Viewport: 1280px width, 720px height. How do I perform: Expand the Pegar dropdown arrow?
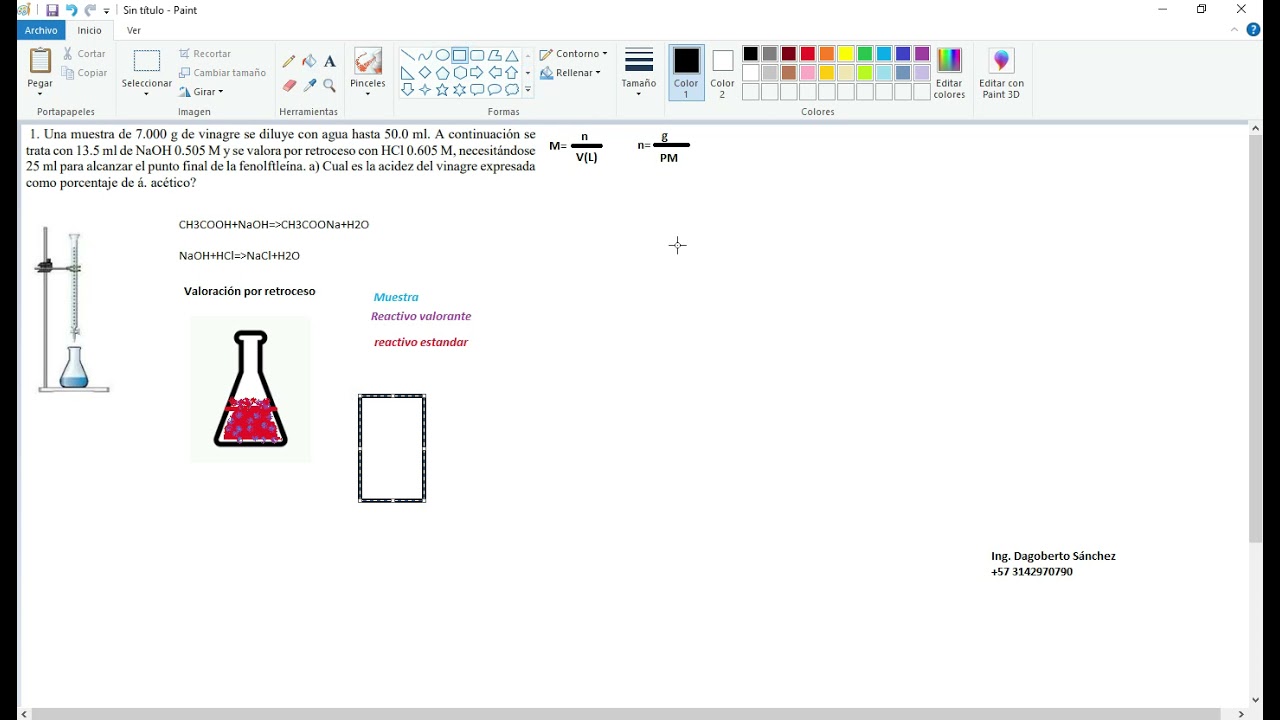[x=40, y=94]
